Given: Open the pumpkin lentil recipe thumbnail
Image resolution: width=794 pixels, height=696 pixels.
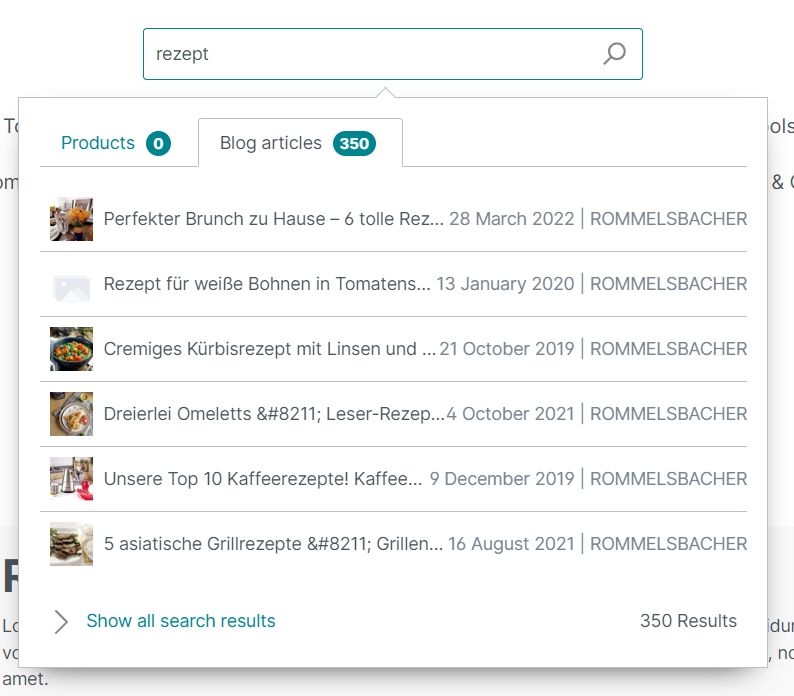Looking at the screenshot, I should (x=72, y=349).
